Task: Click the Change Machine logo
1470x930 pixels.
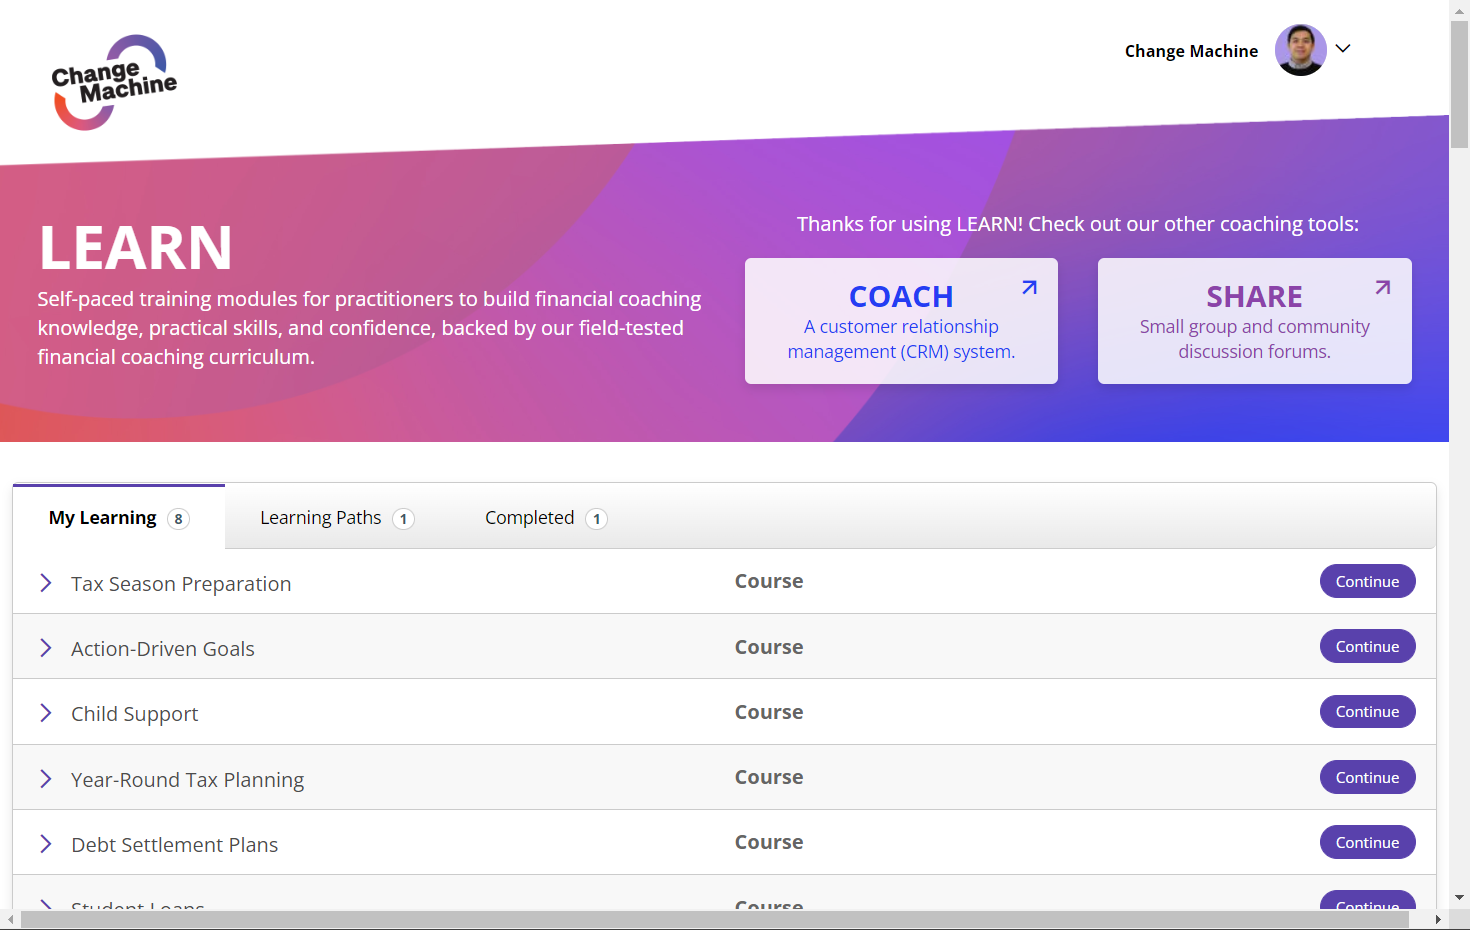Action: (x=114, y=83)
